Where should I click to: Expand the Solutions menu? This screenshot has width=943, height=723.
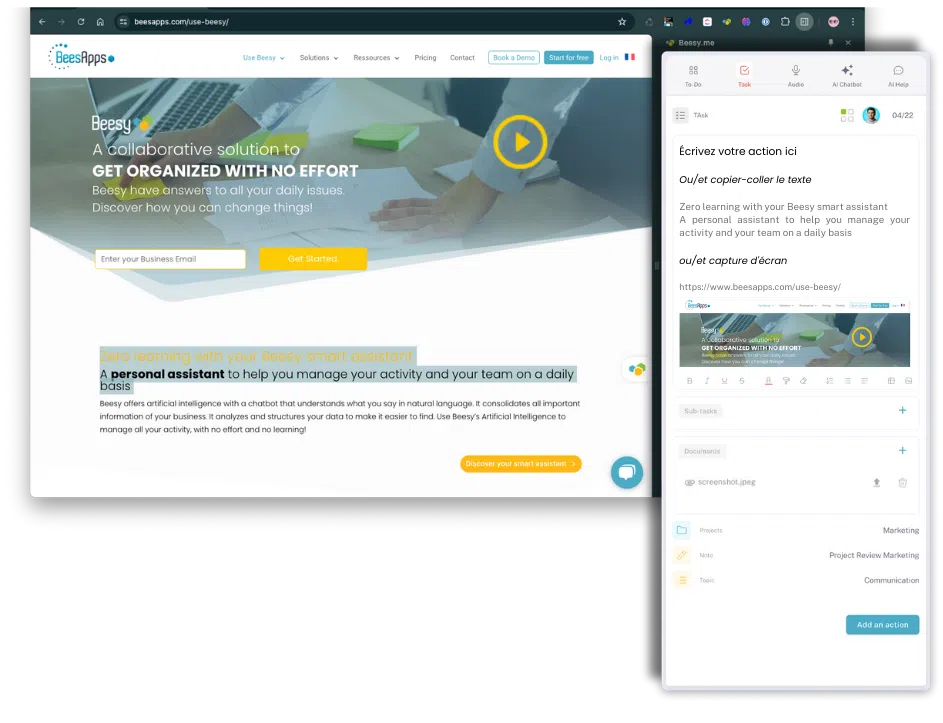click(x=319, y=58)
